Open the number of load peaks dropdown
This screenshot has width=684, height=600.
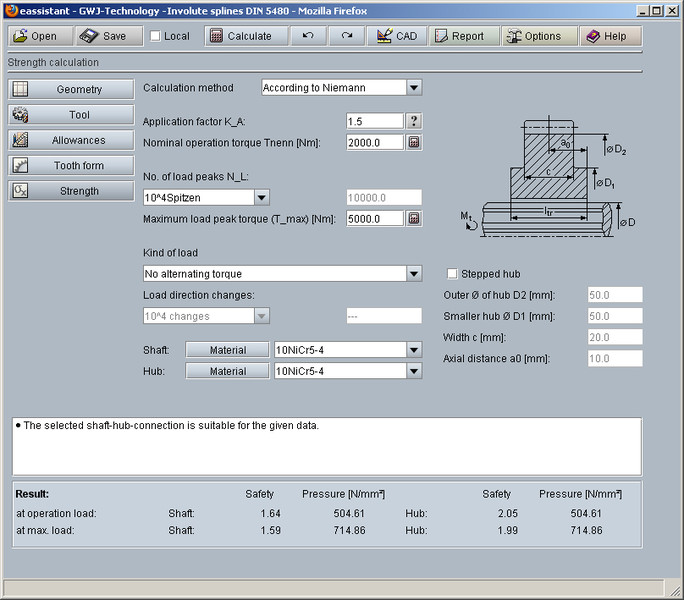262,198
